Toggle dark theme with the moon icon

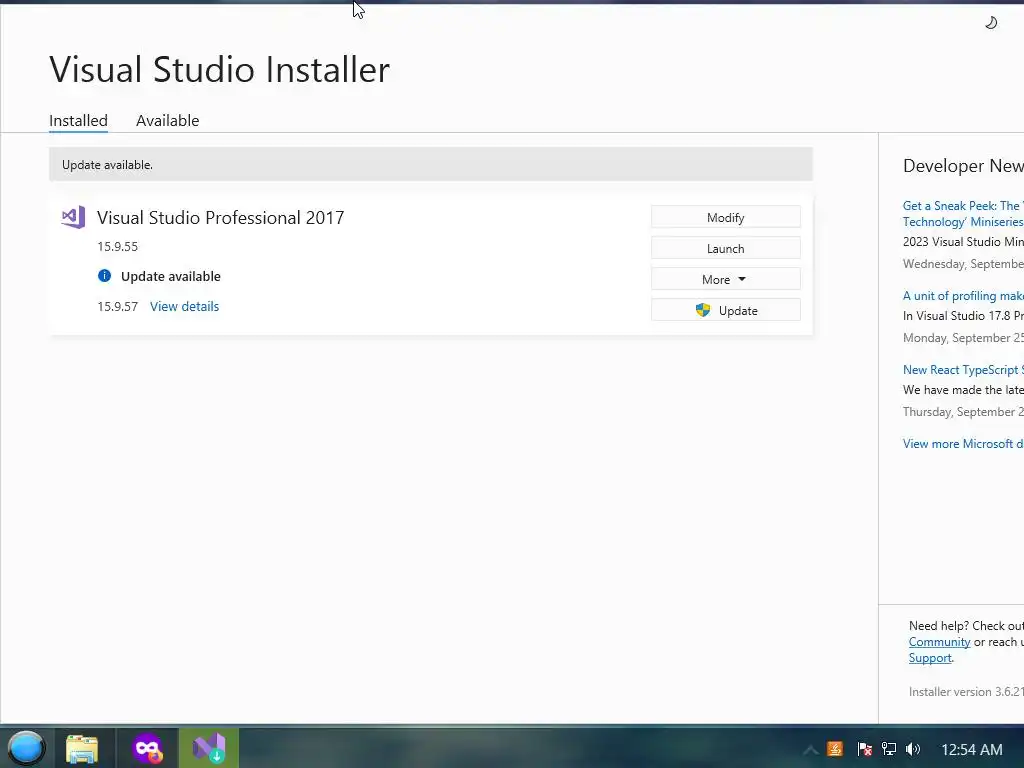click(x=991, y=23)
